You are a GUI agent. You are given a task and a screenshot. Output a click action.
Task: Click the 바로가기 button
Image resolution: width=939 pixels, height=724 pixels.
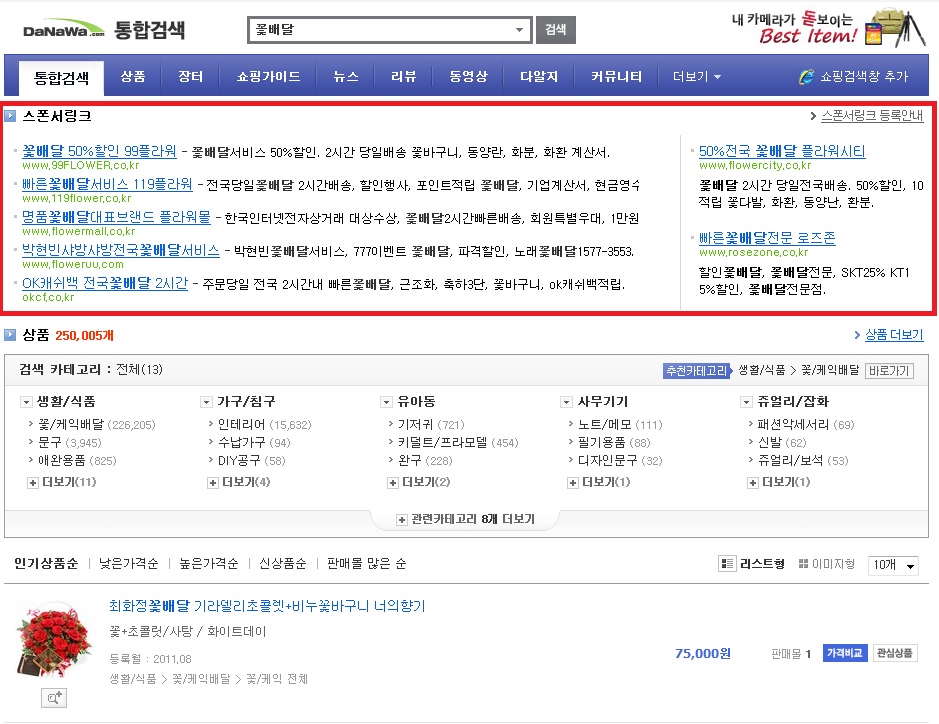coord(889,371)
